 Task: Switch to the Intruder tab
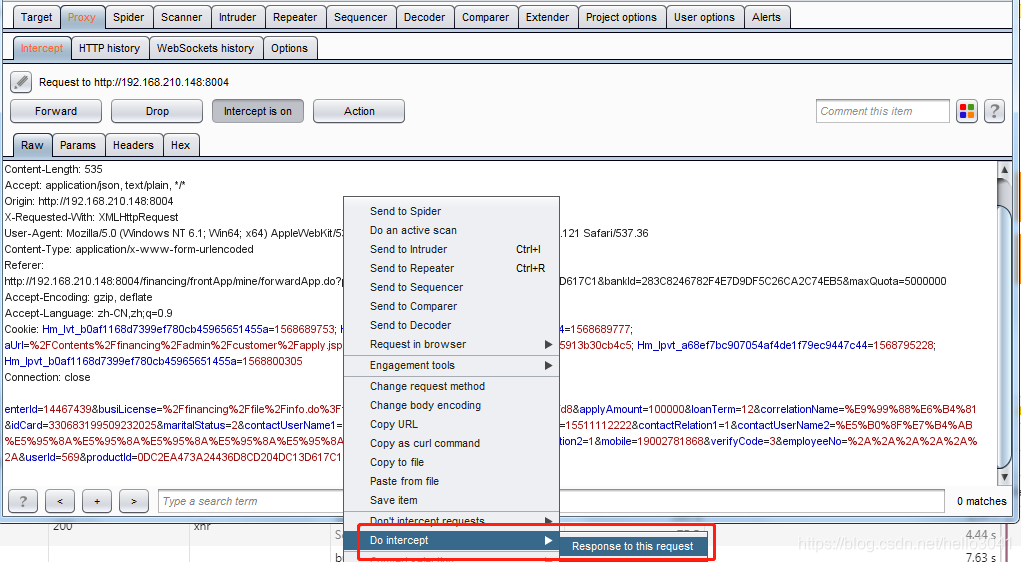(237, 18)
